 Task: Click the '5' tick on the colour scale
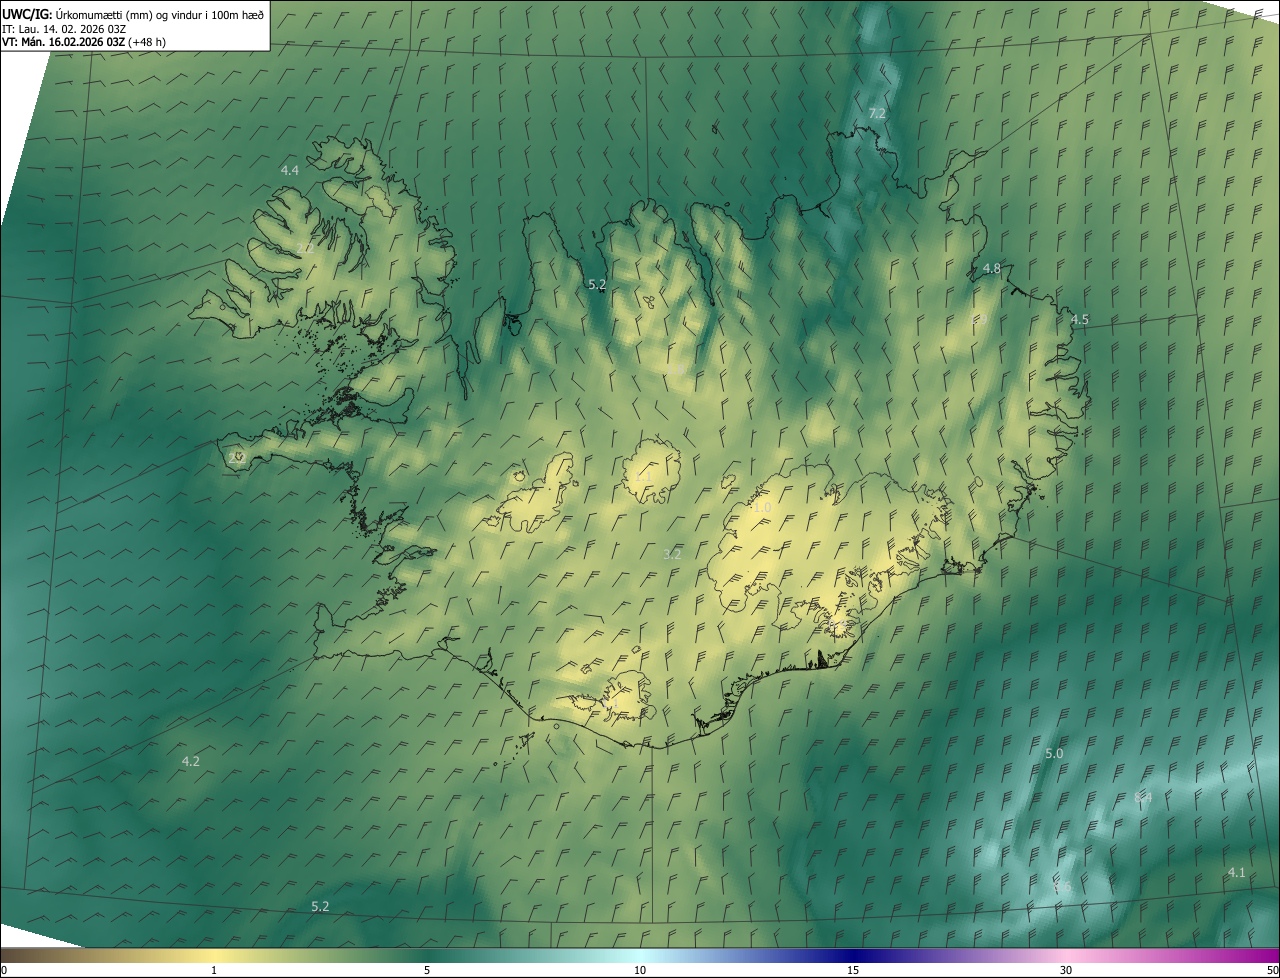pos(427,970)
